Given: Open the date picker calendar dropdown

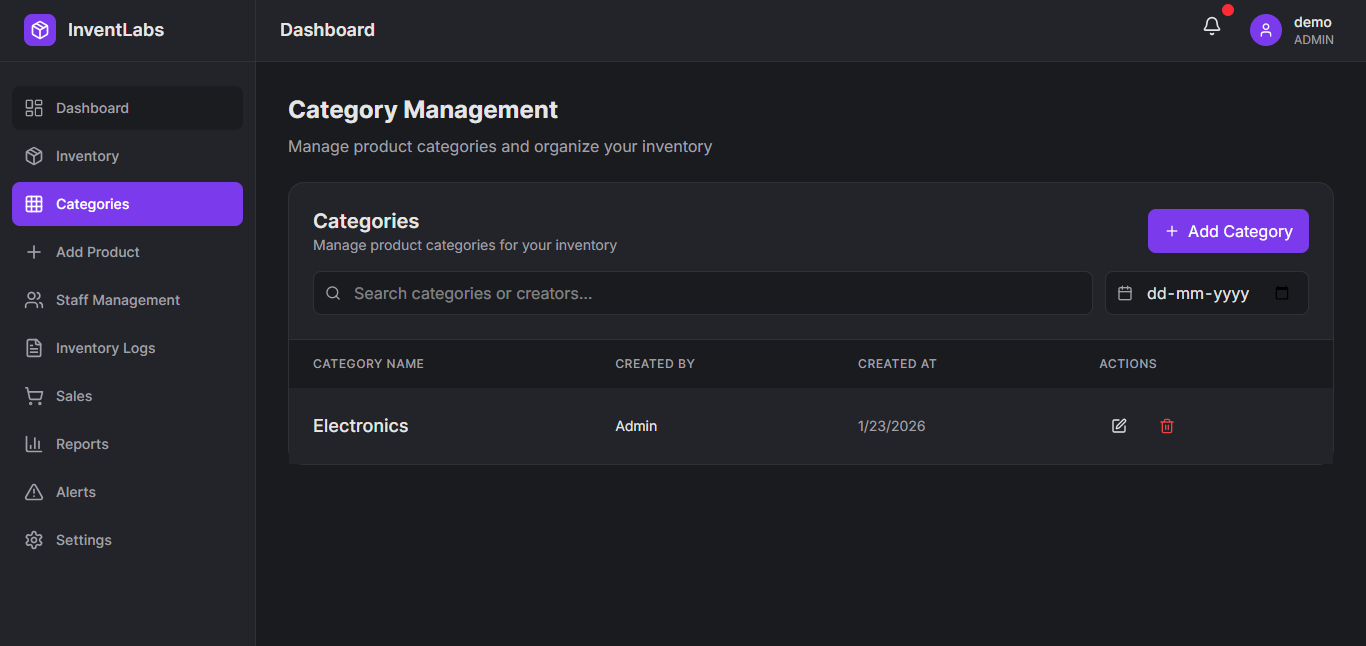Looking at the screenshot, I should click(x=1282, y=294).
